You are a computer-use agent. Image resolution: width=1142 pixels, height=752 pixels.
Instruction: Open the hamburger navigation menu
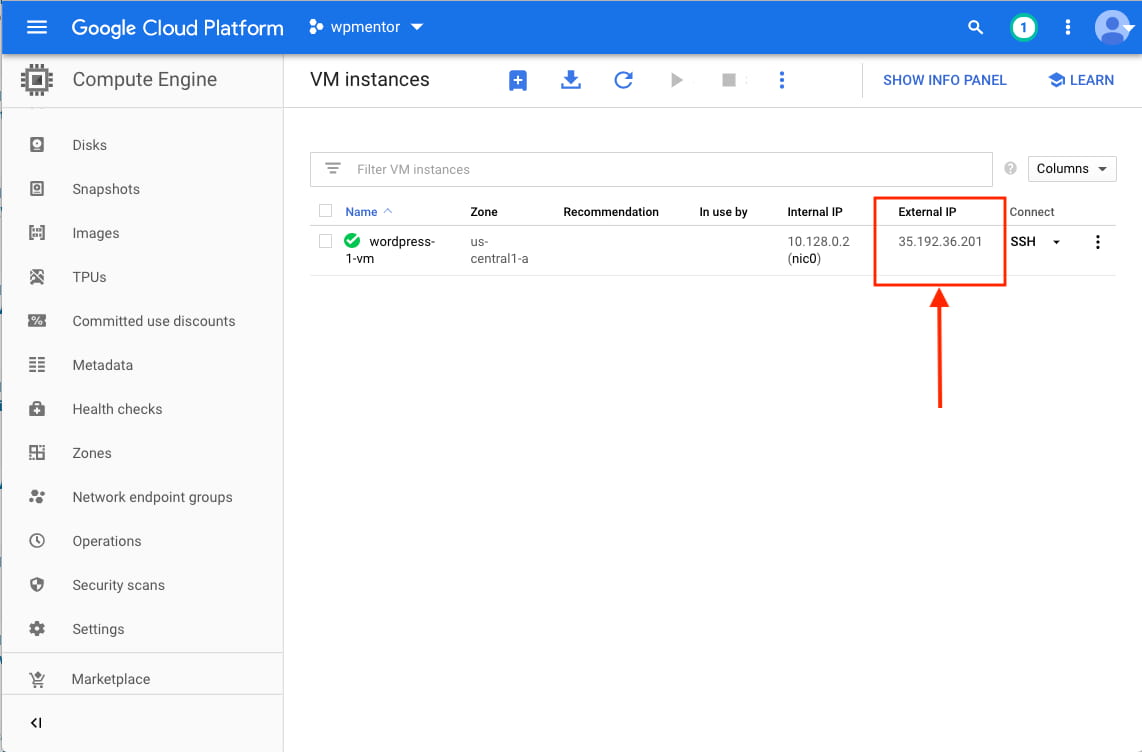pyautogui.click(x=36, y=28)
